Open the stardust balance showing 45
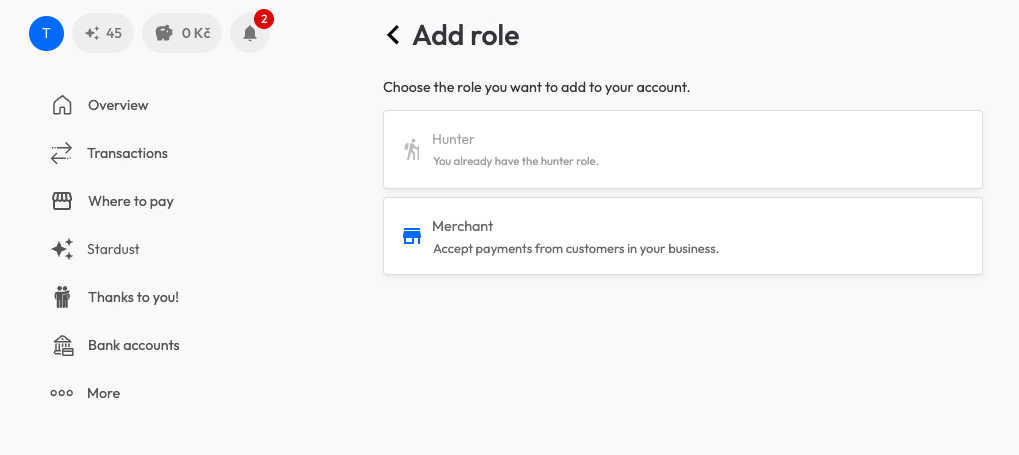1019x455 pixels. [x=103, y=33]
